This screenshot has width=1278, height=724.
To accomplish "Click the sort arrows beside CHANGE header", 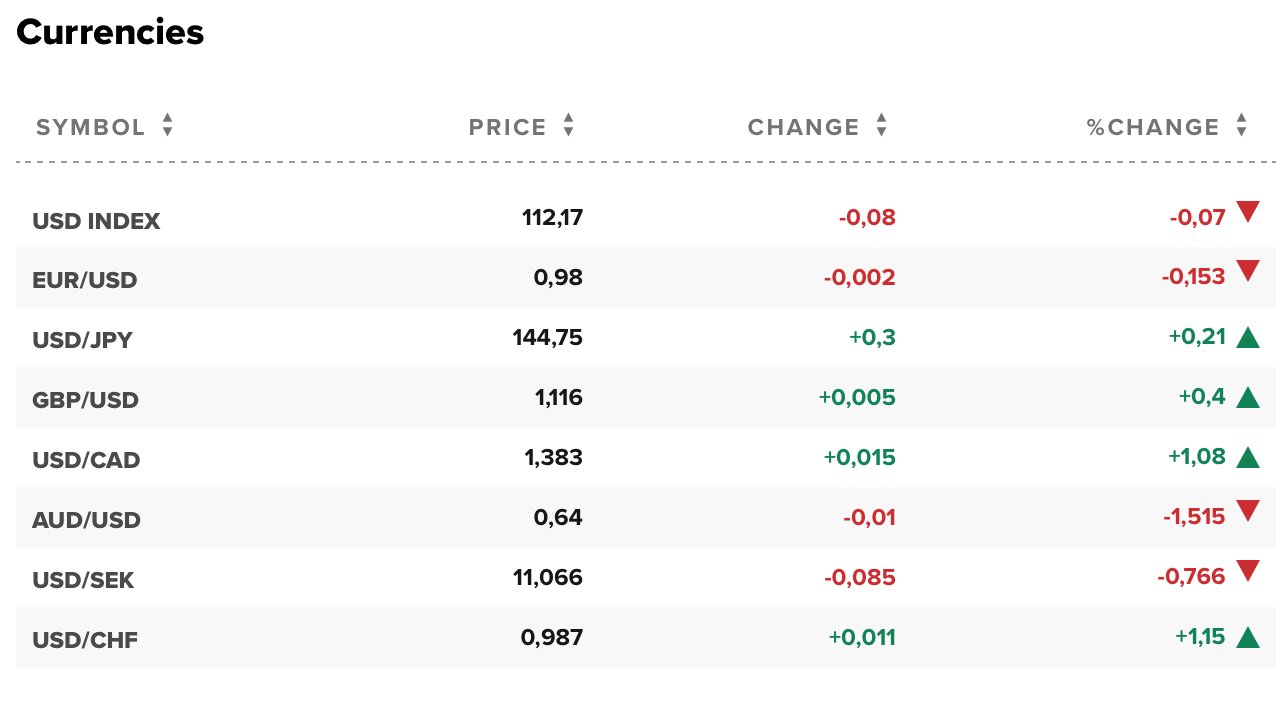I will 881,125.
